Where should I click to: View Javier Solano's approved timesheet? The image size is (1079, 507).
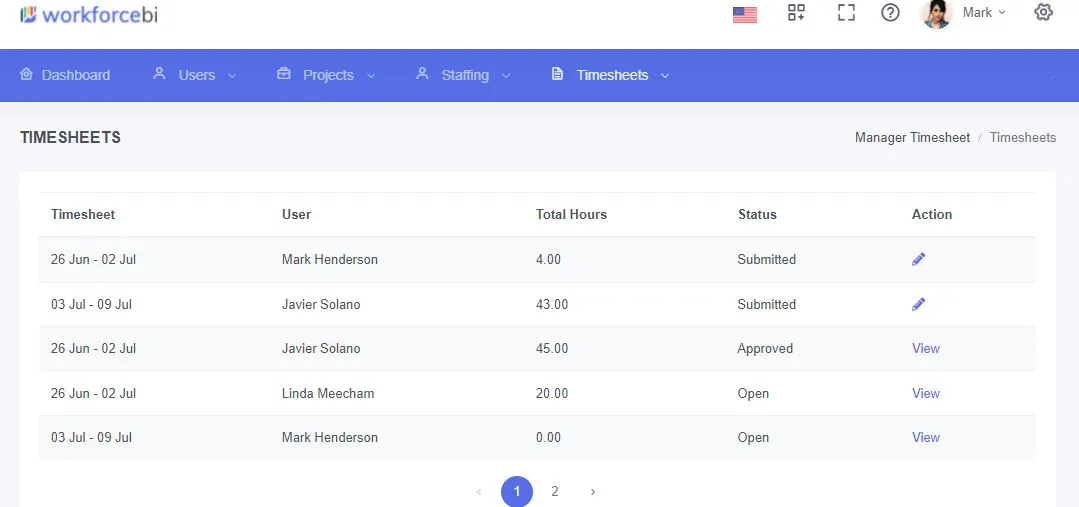tap(926, 348)
